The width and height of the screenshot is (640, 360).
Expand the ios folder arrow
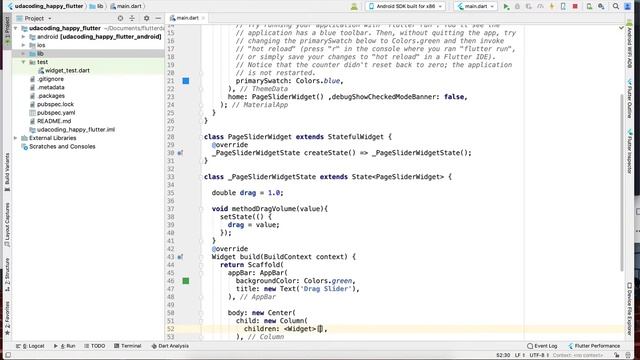click(x=24, y=45)
